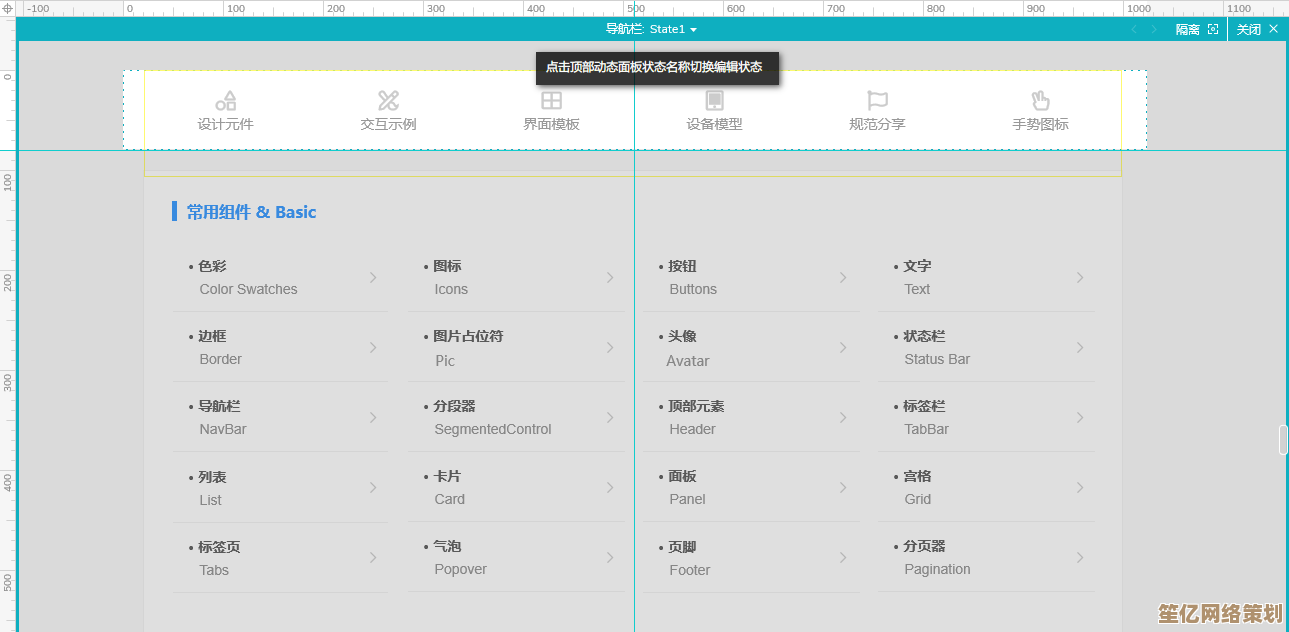Click the 界面模板 grid layout icon

point(551,100)
